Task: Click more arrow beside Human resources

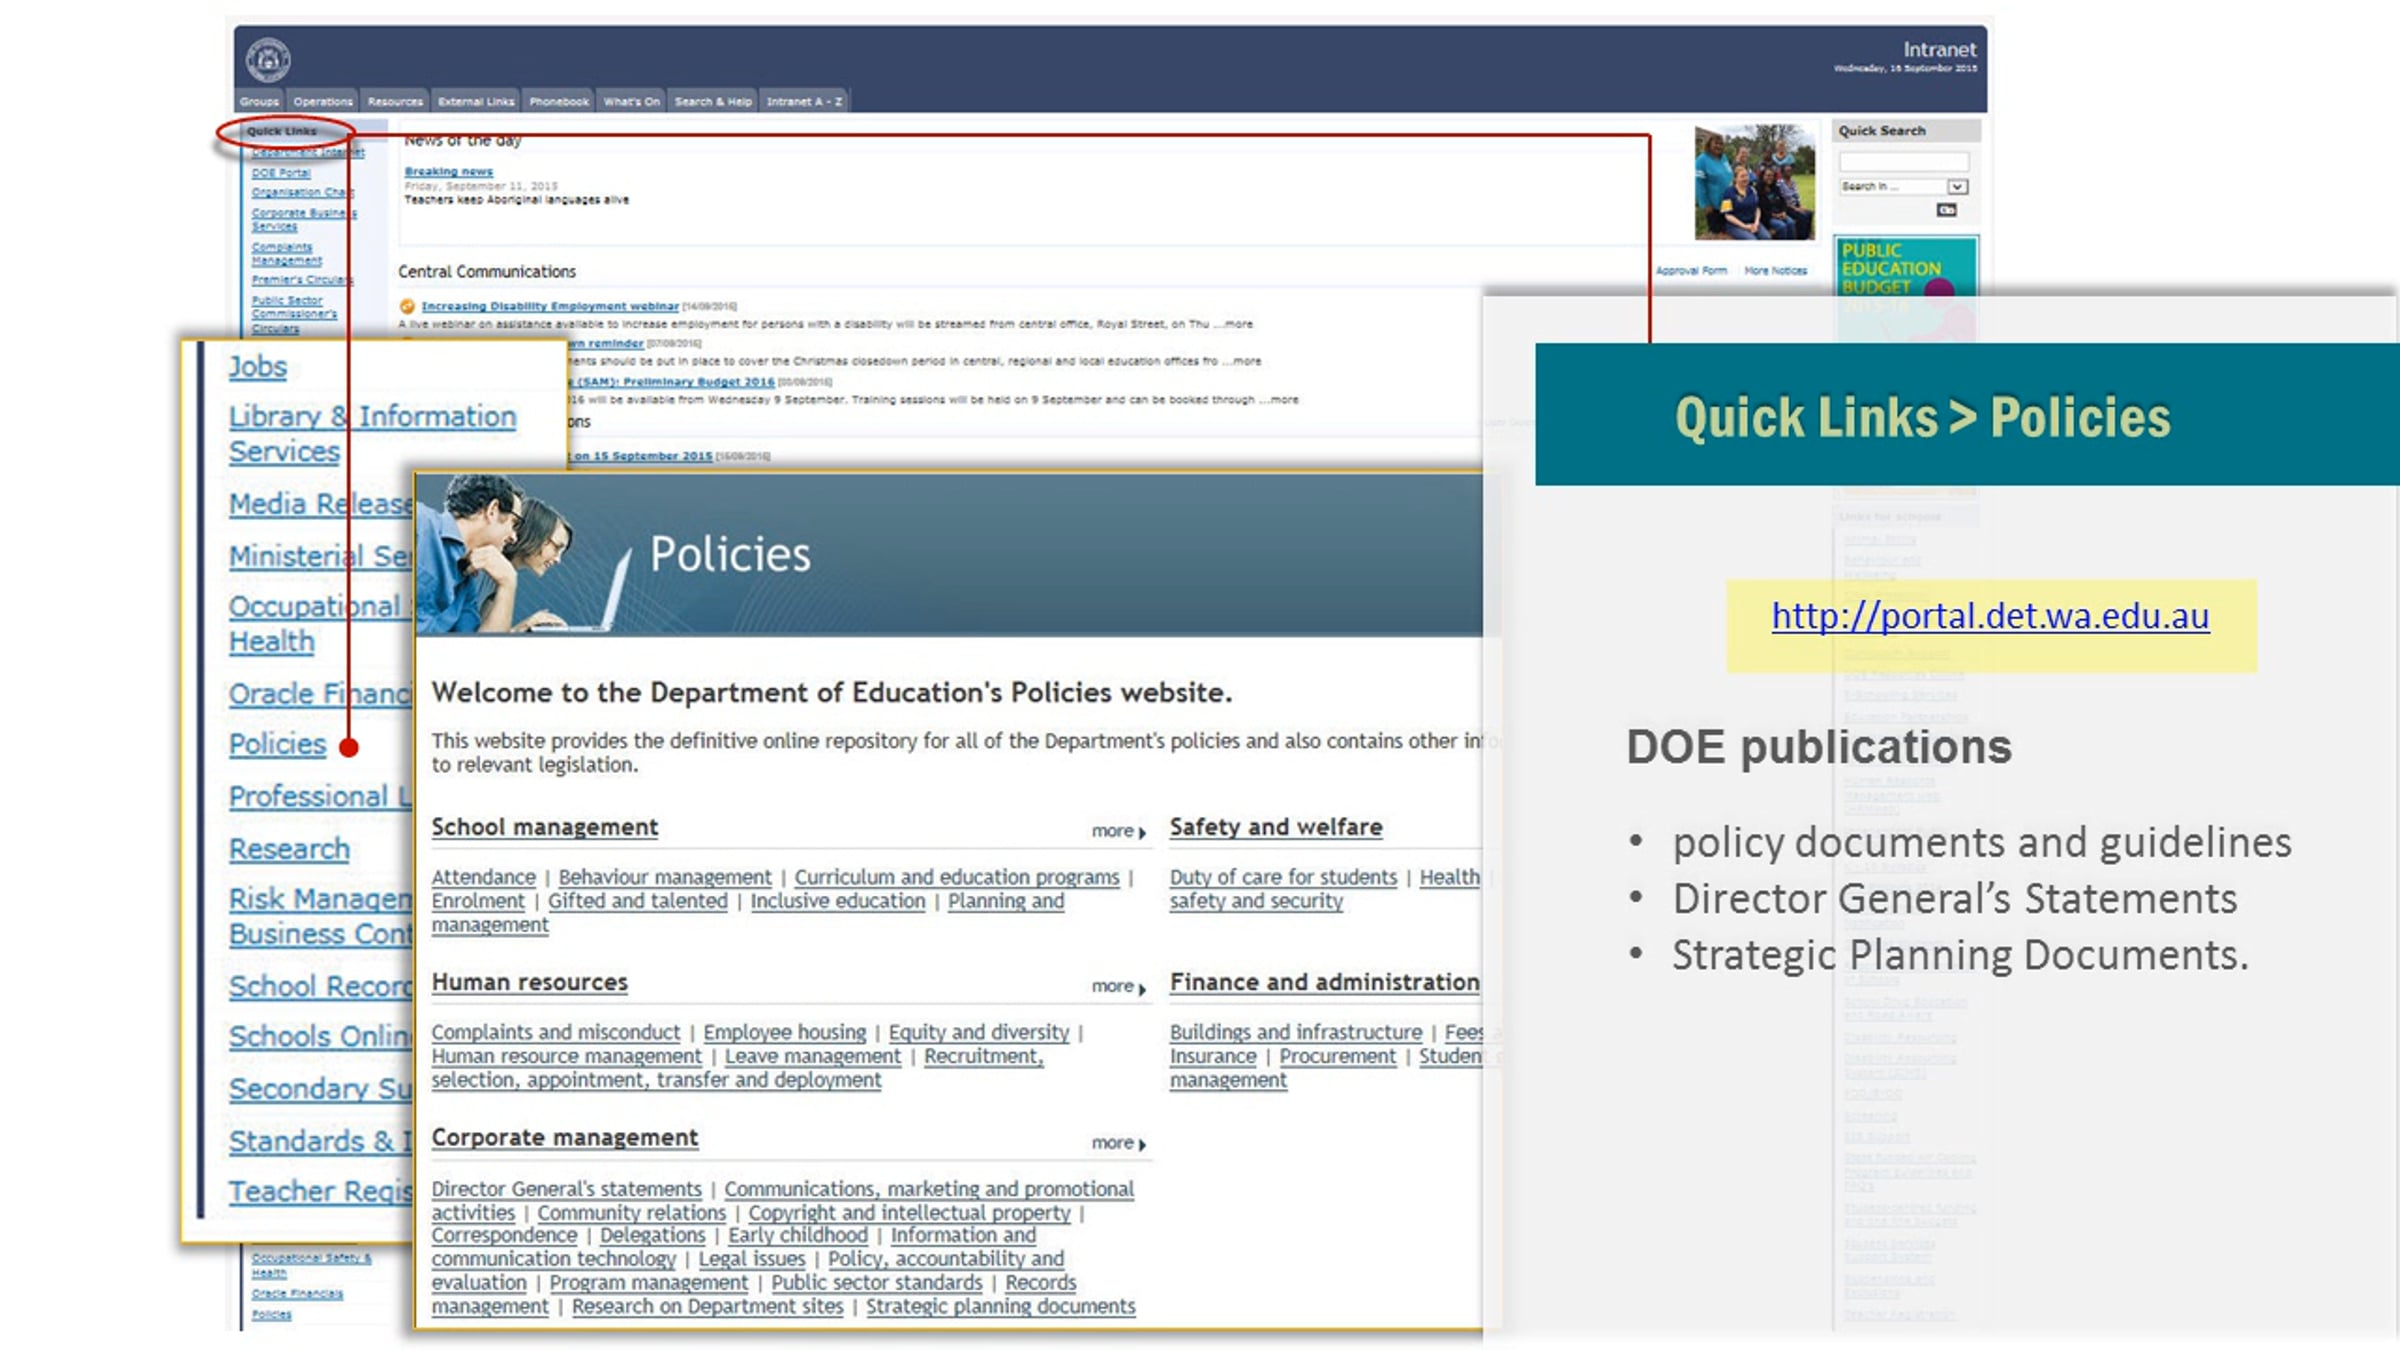Action: 1119,987
